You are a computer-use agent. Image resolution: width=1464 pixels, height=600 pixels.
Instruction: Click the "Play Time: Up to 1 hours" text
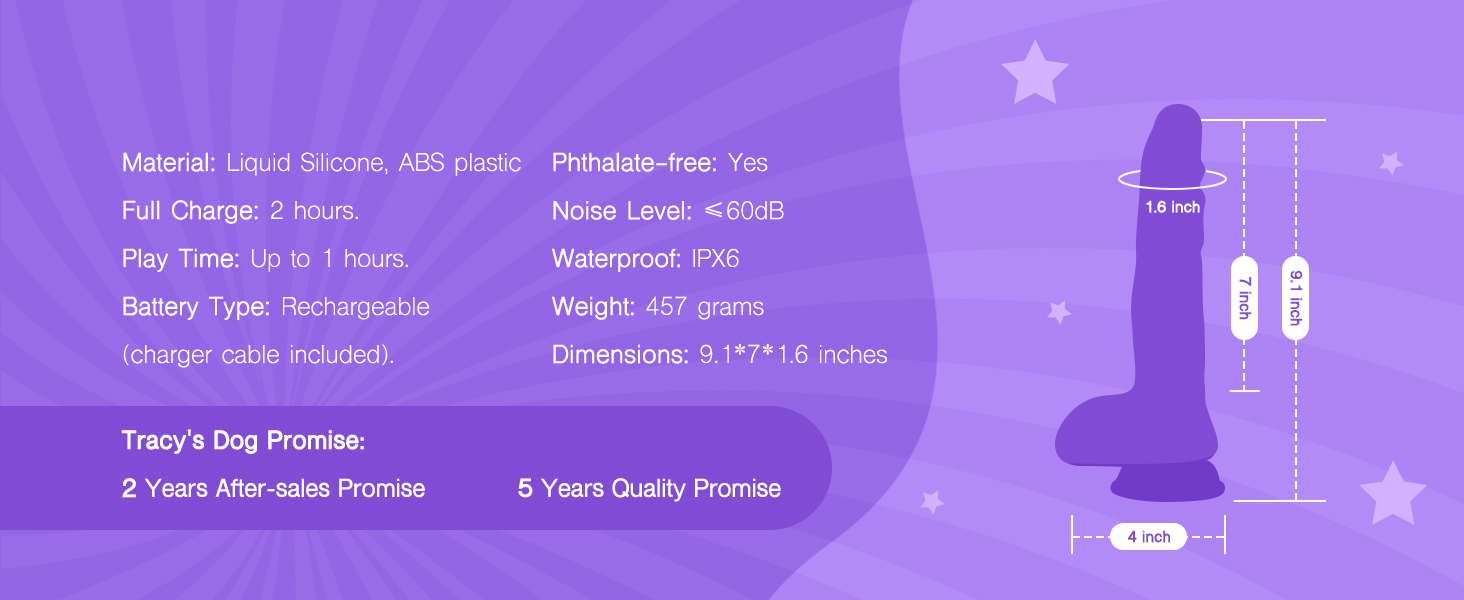coord(265,259)
